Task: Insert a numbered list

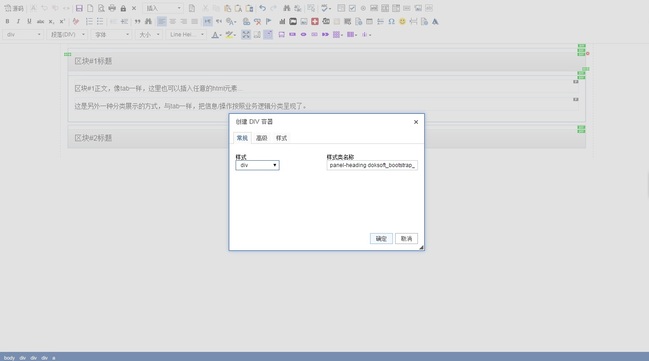Action: tap(89, 22)
